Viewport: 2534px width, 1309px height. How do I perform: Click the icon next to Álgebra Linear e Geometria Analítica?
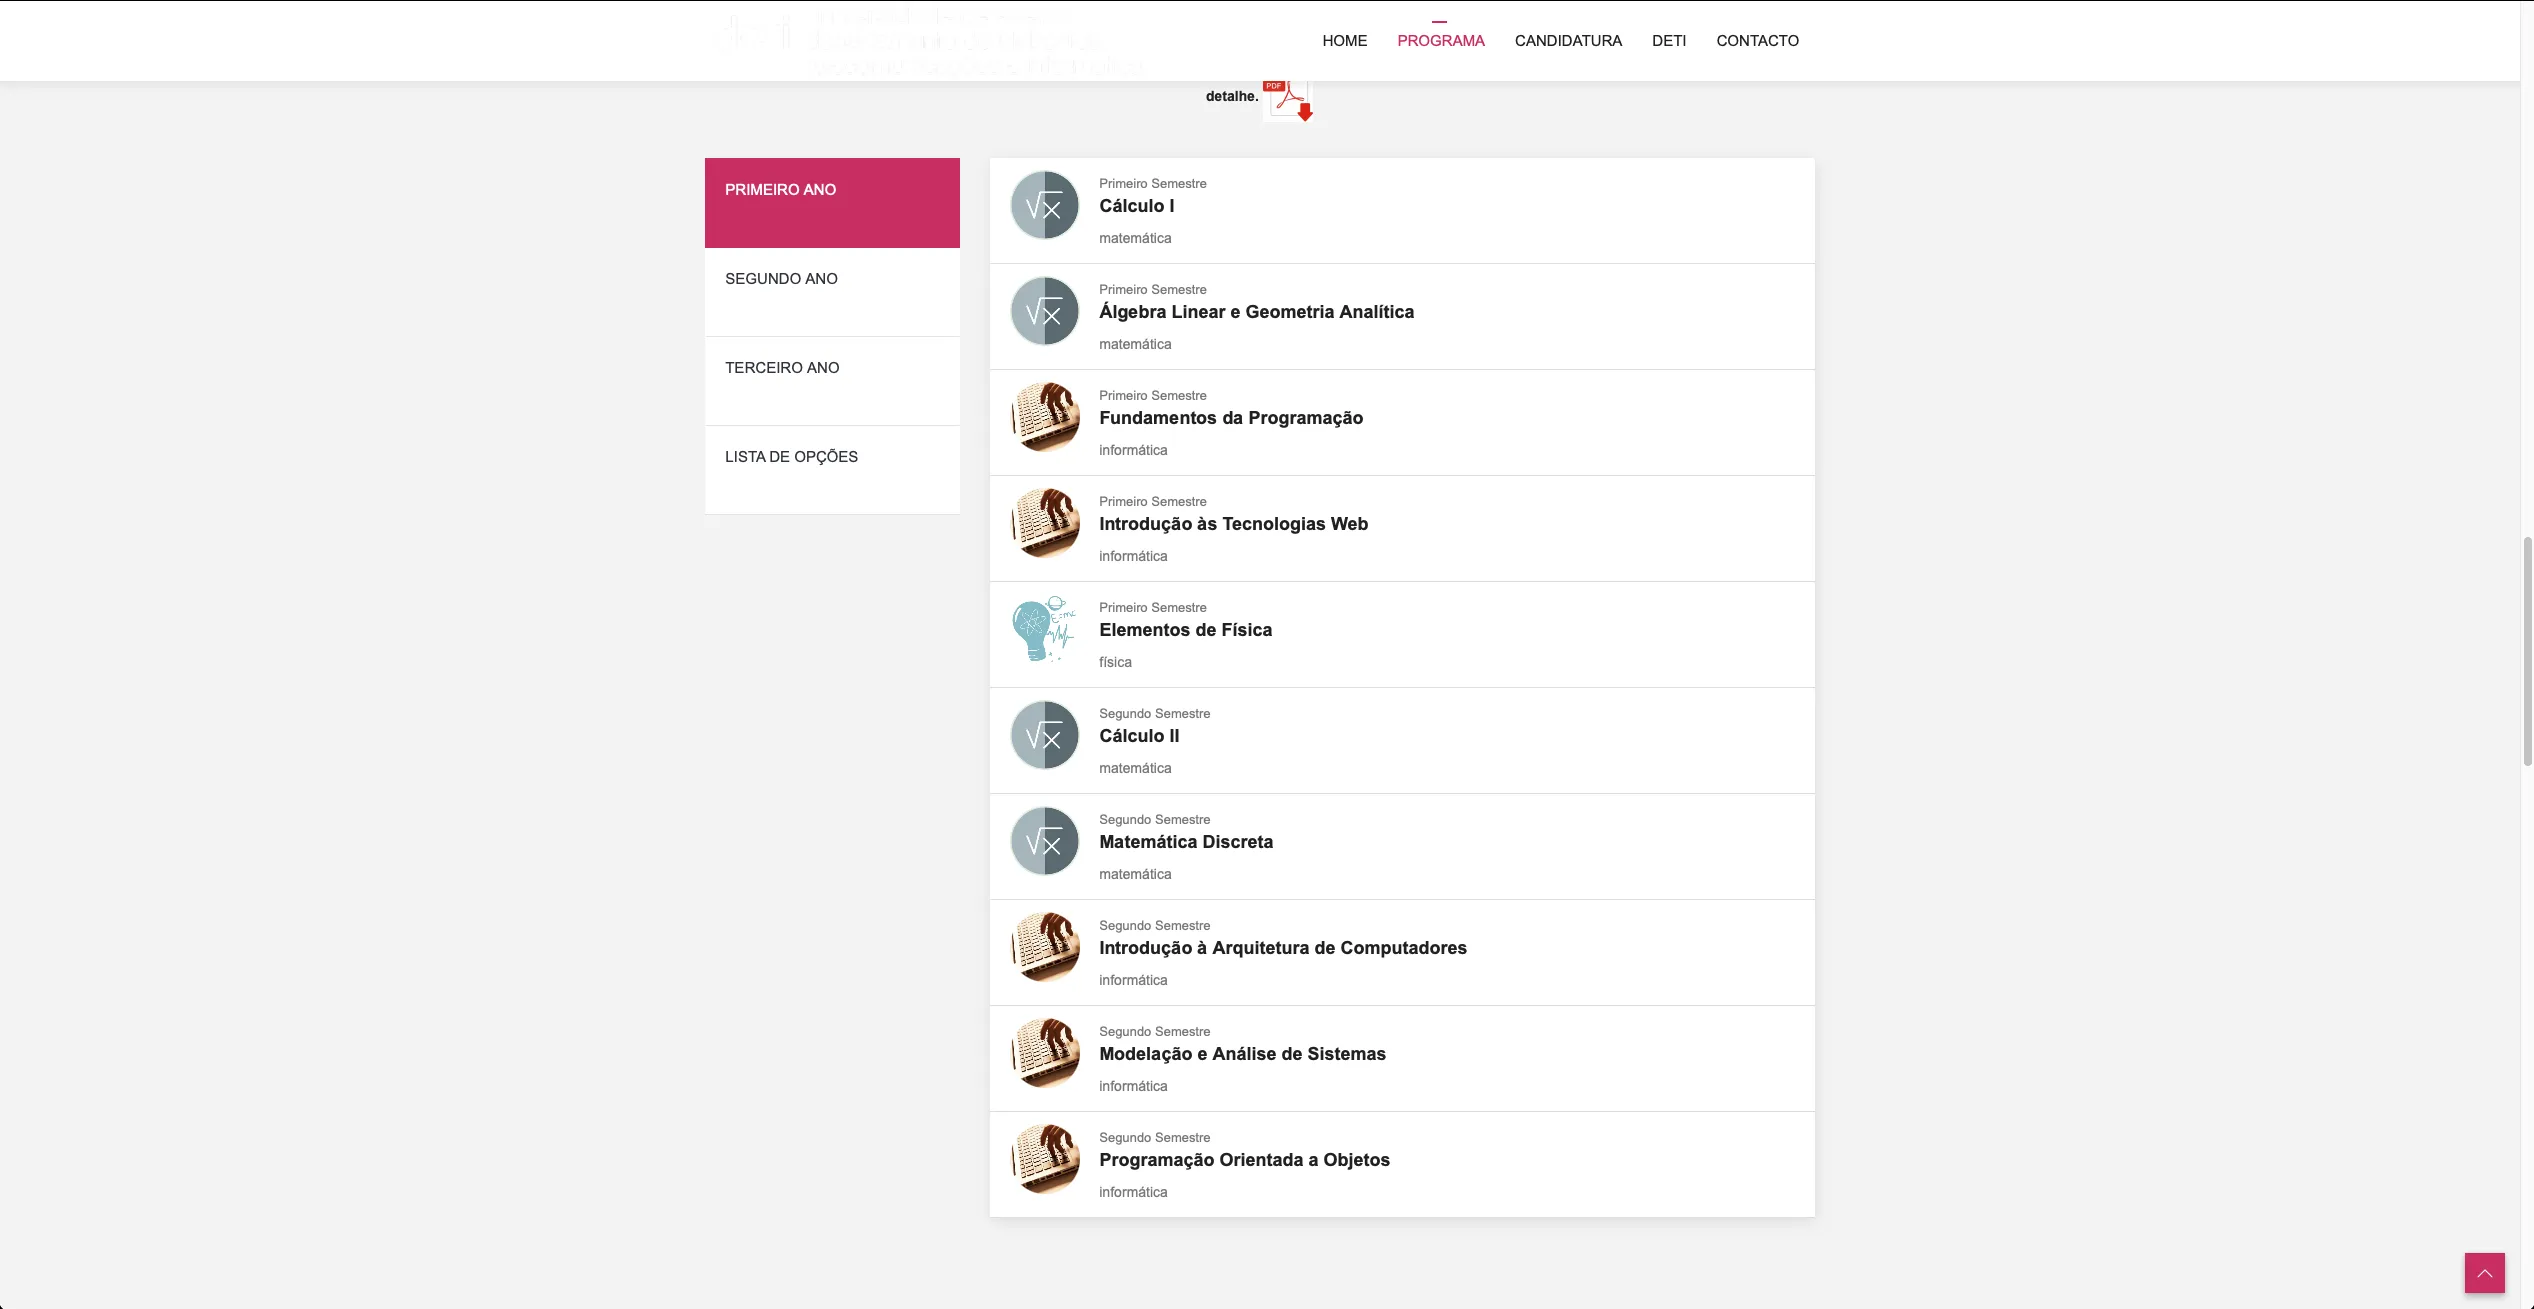[x=1045, y=311]
